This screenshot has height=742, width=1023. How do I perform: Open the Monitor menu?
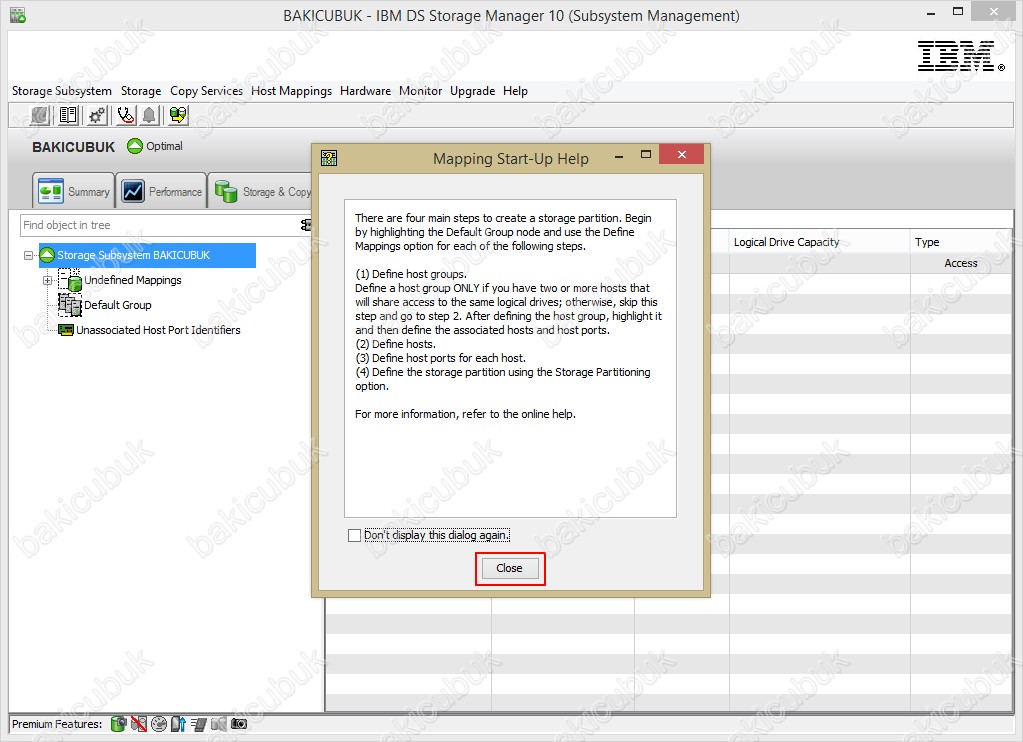(x=421, y=91)
